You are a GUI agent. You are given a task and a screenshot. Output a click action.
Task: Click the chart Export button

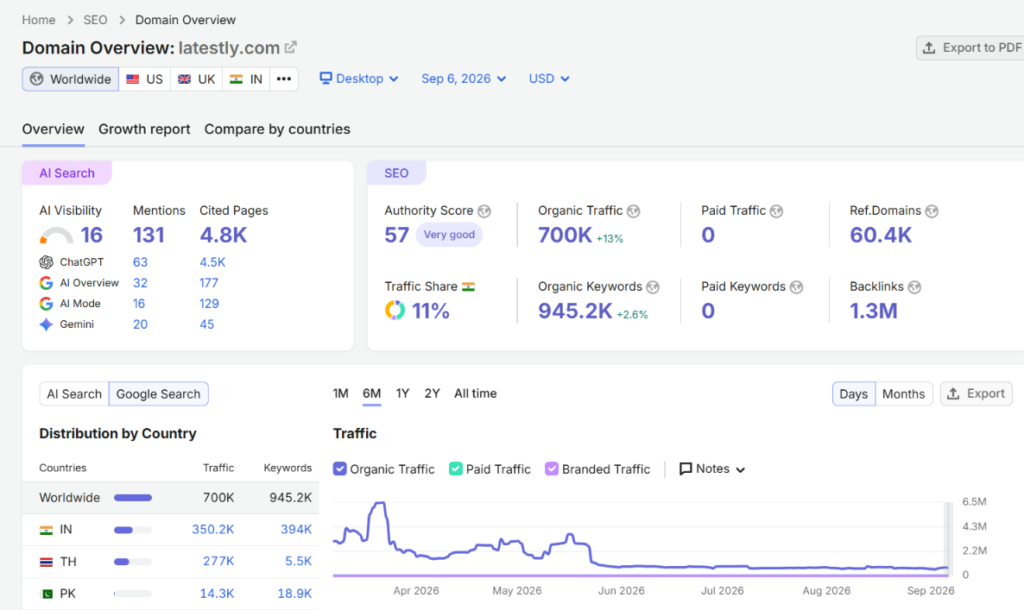[x=976, y=394]
